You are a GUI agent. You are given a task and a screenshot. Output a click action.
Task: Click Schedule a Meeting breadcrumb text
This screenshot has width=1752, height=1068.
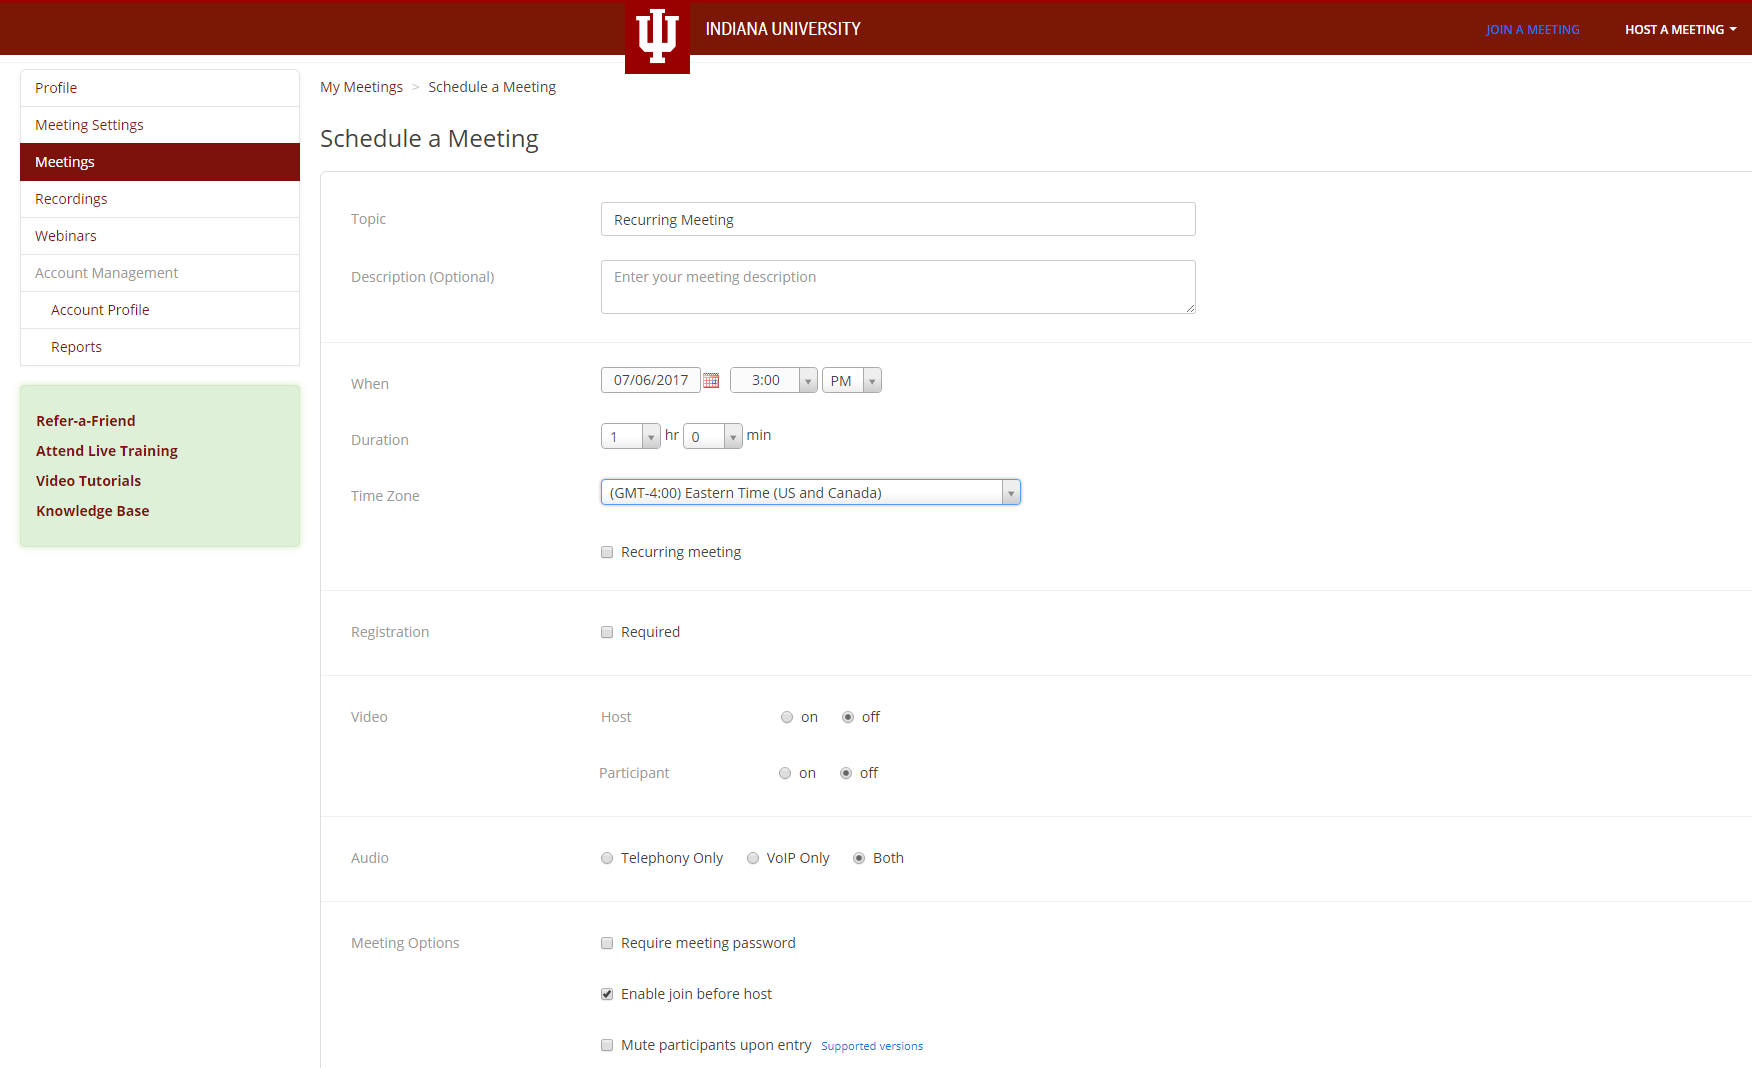(492, 87)
